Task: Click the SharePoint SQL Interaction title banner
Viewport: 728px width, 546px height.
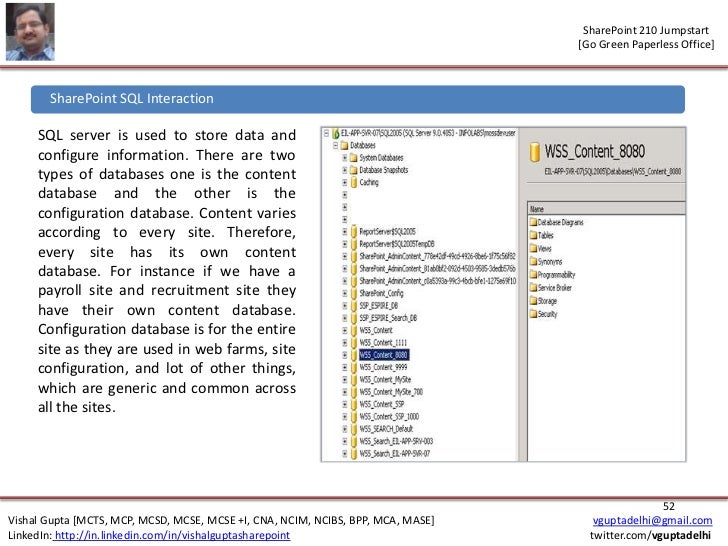Action: 358,99
